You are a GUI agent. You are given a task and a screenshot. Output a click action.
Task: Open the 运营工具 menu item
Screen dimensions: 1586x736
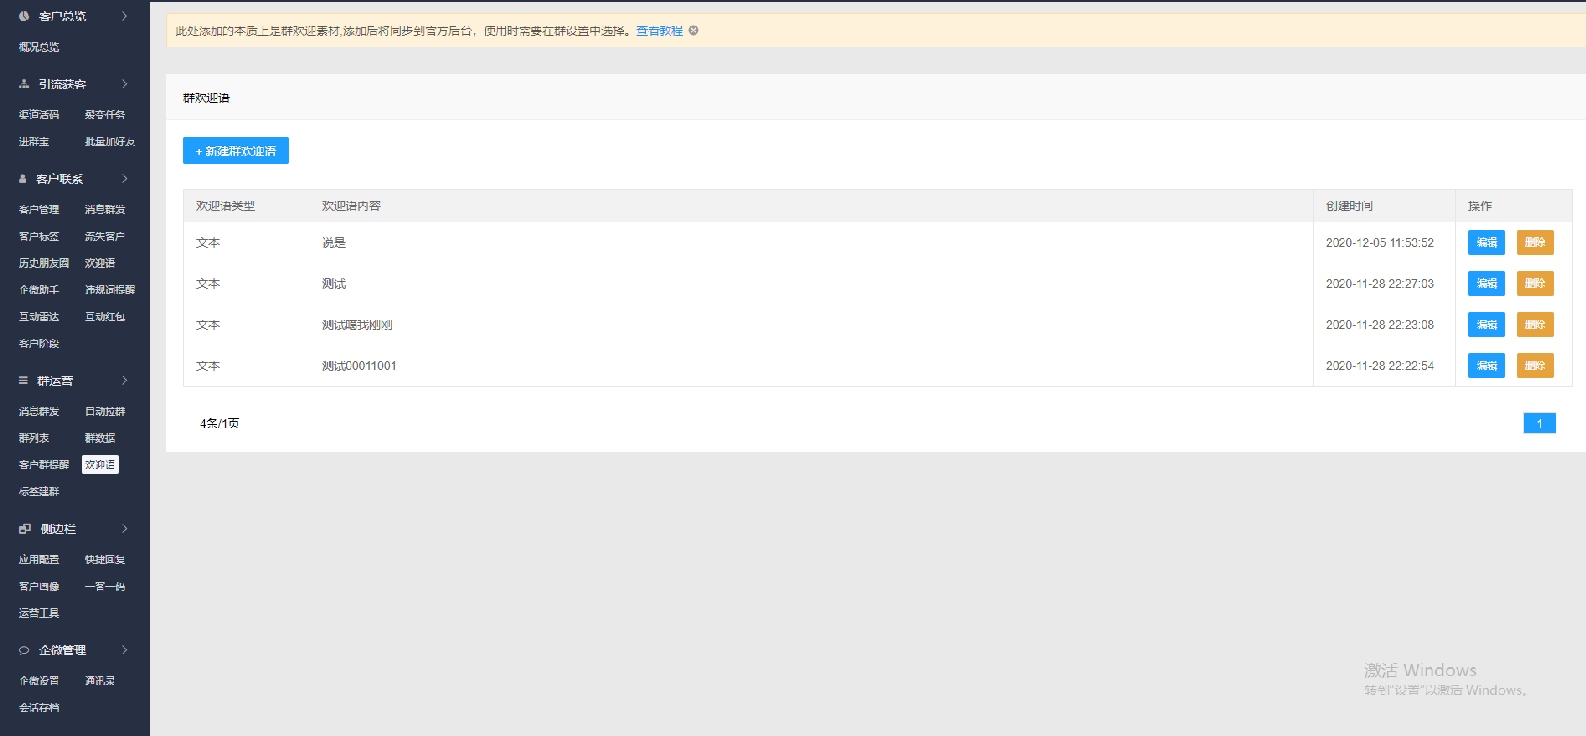pyautogui.click(x=39, y=613)
